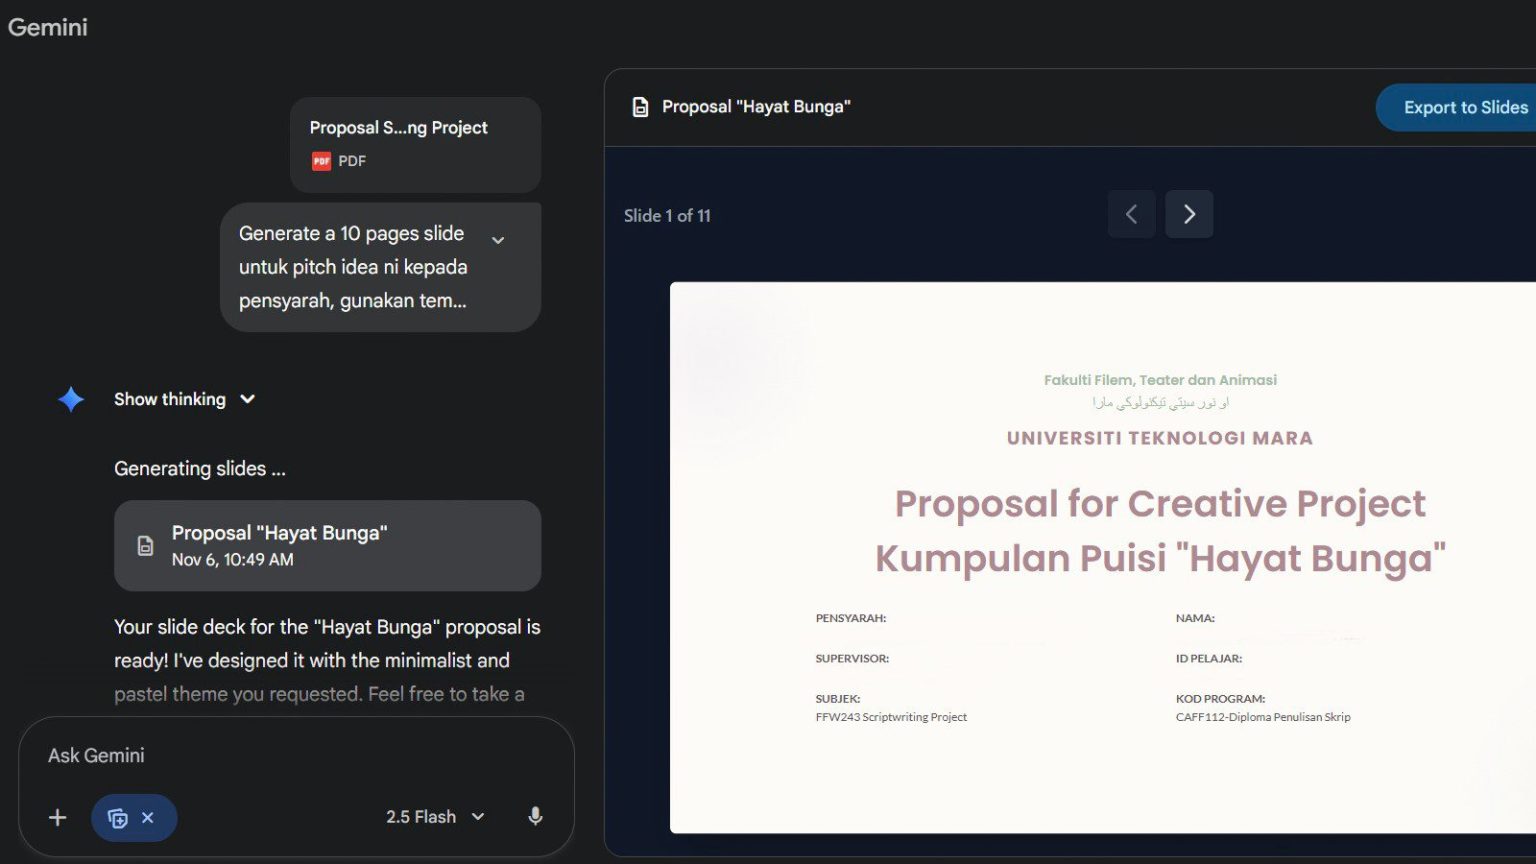Click the Proposal "Hayat Bunga" header tab
Viewport: 1536px width, 864px height.
[x=757, y=106]
